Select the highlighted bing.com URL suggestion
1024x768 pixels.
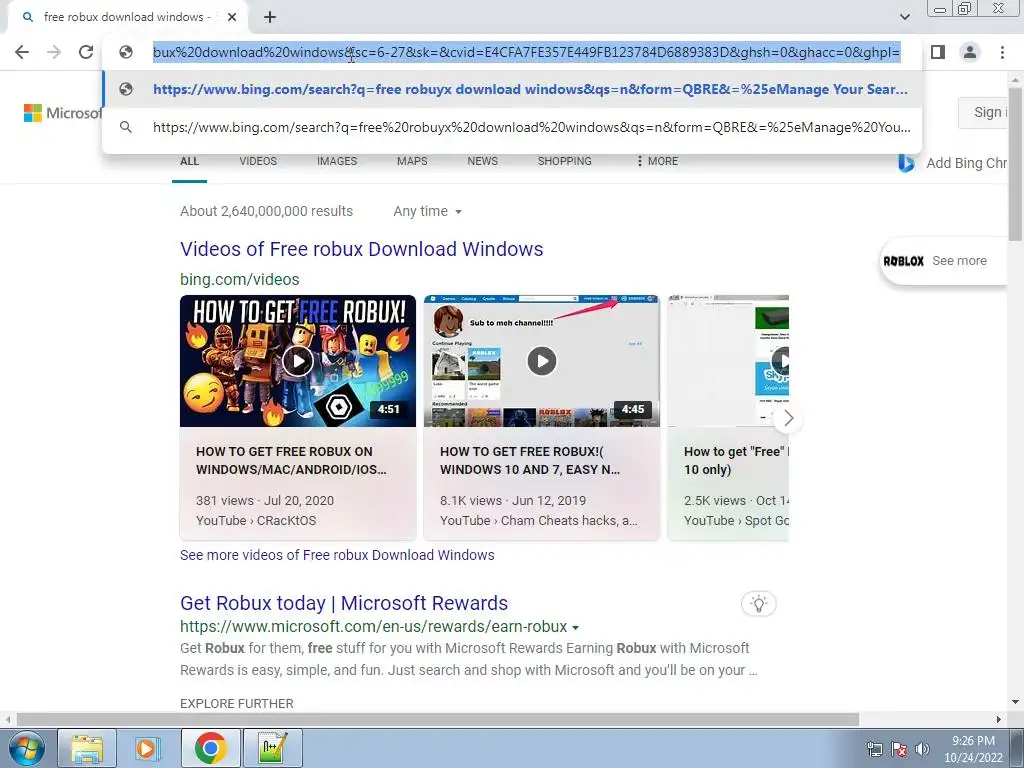click(512, 89)
